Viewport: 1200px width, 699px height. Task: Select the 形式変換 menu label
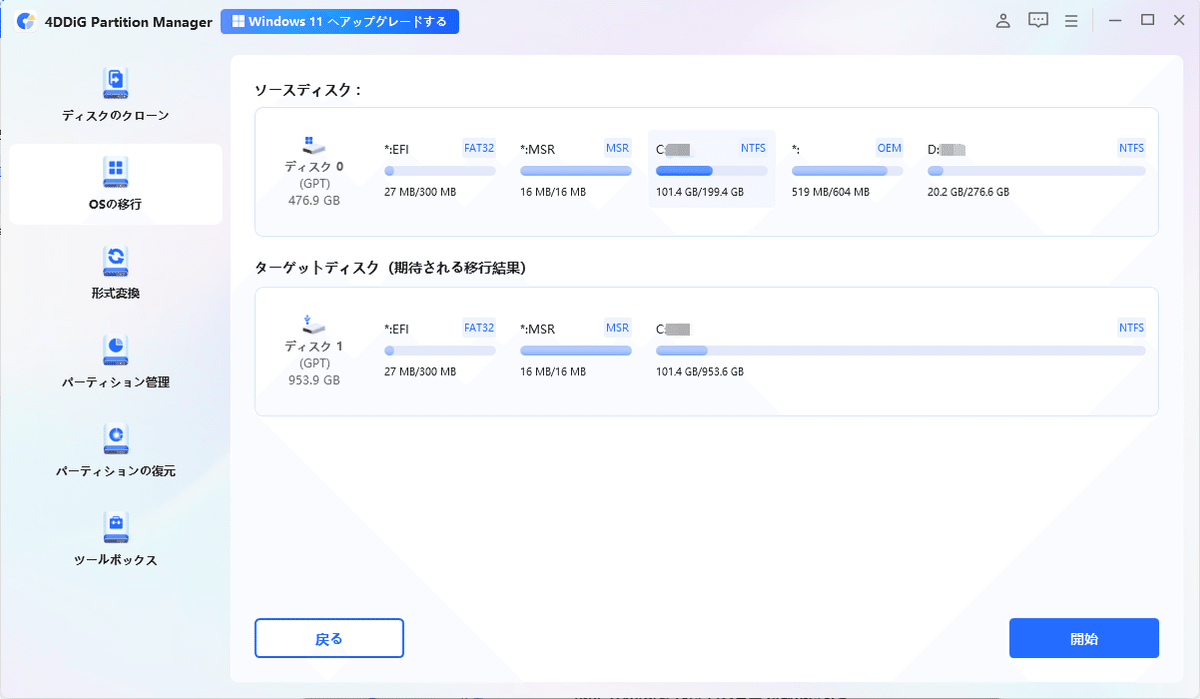(116, 294)
